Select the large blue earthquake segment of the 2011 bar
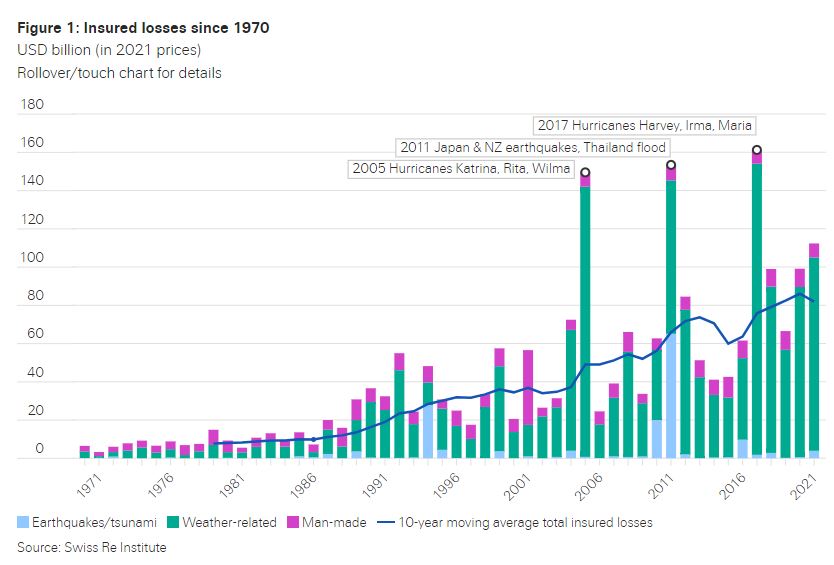This screenshot has height=565, width=834. [x=671, y=395]
